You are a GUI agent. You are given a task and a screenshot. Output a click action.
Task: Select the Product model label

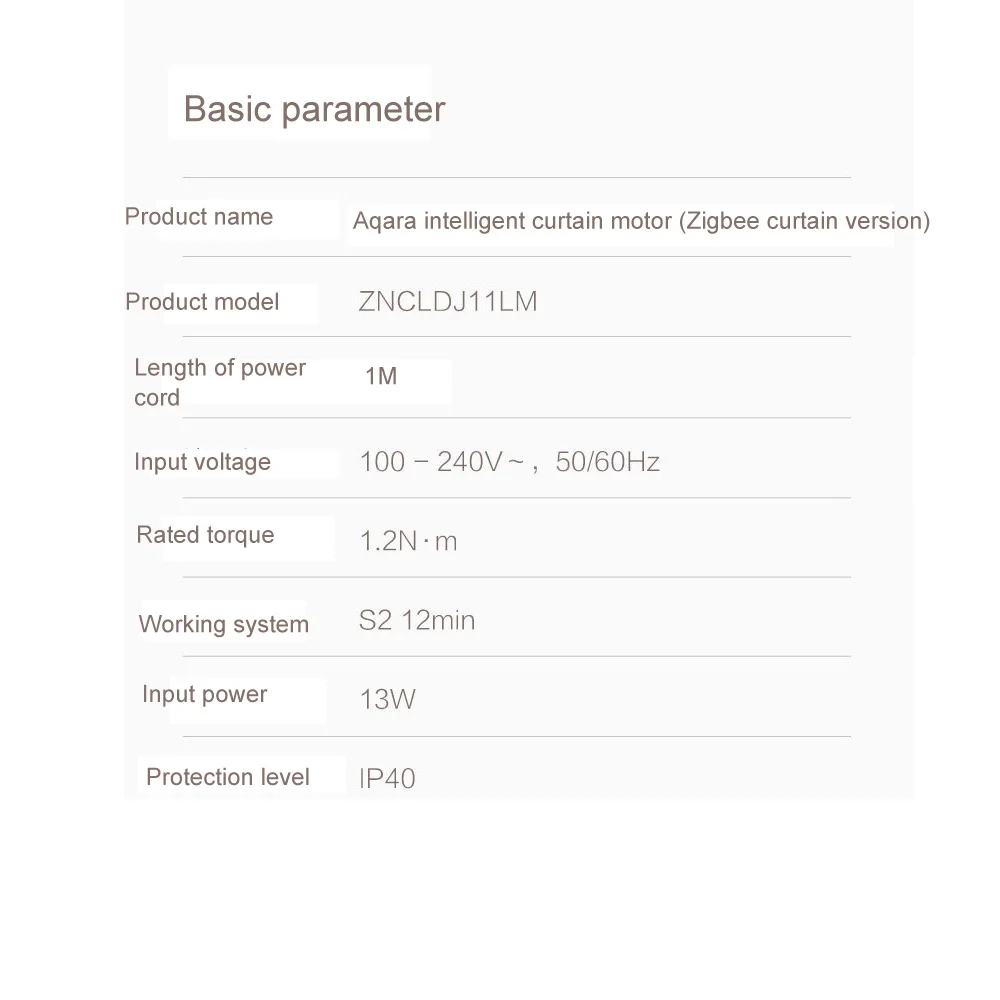coord(202,302)
